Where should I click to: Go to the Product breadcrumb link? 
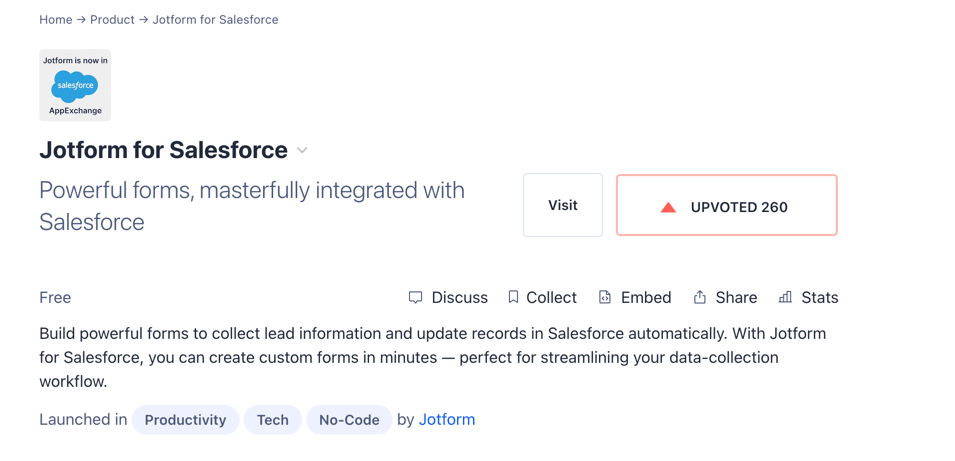click(x=112, y=19)
